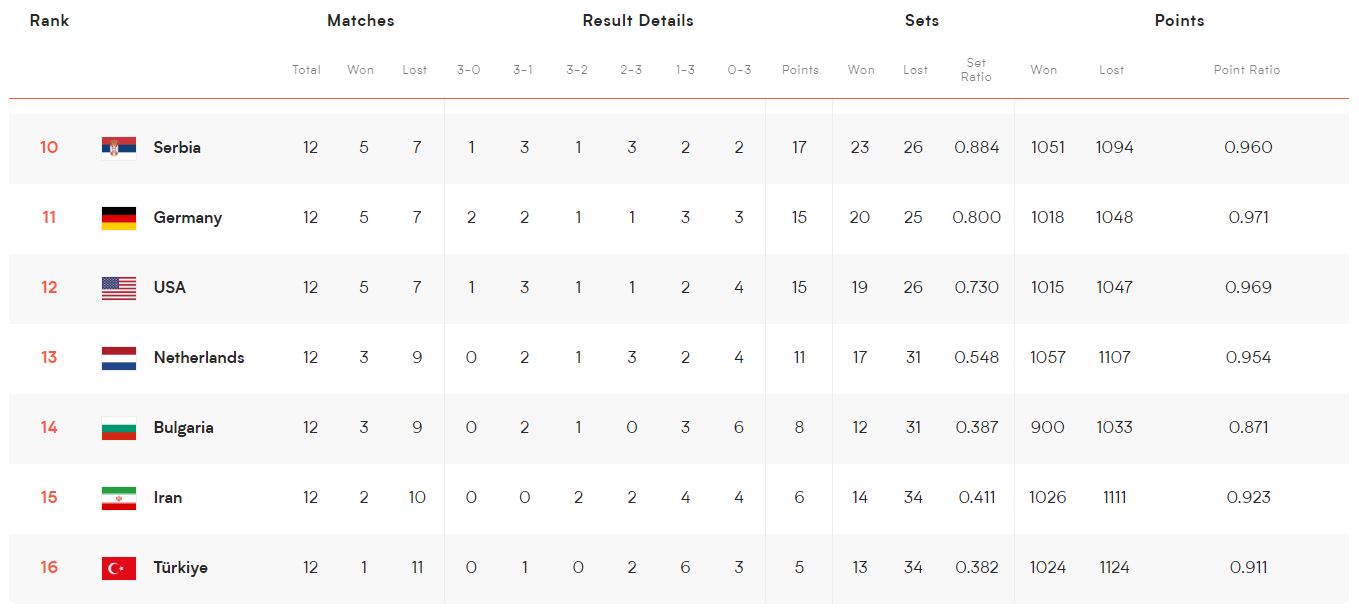Click the Result Details Points header

click(800, 70)
